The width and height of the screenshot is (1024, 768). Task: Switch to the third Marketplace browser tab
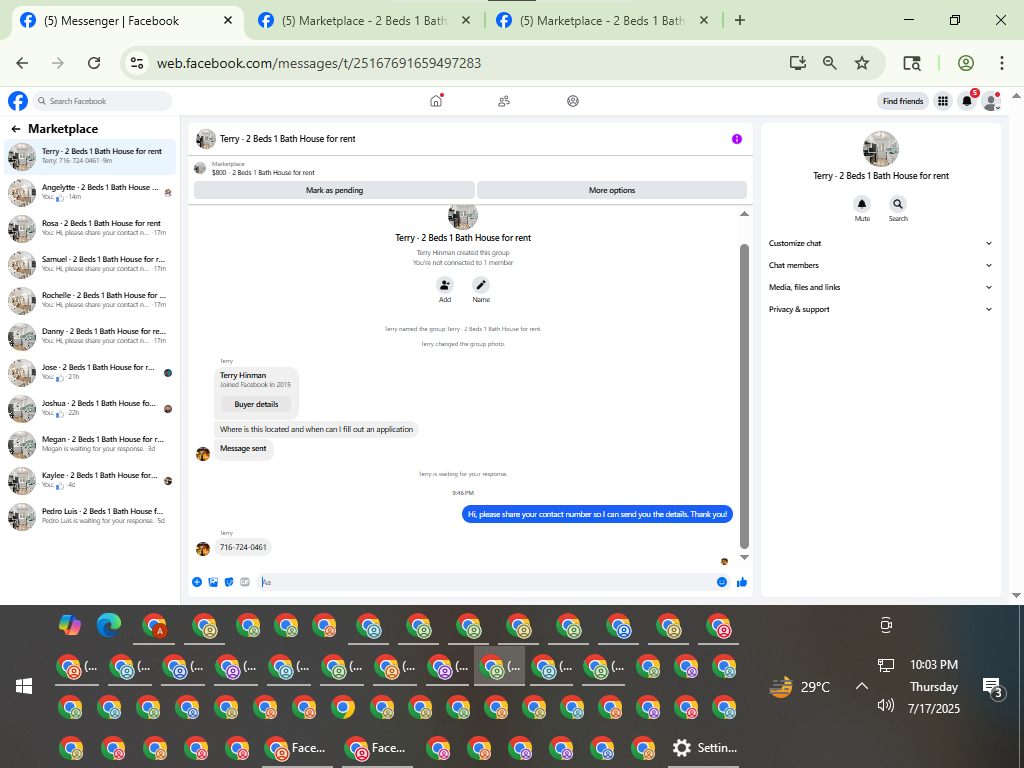602,21
